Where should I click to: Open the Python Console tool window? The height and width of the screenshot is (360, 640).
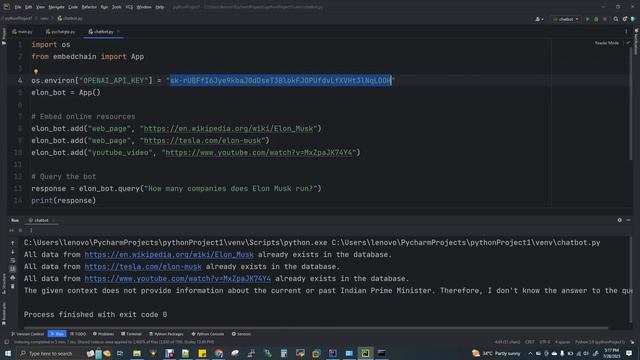(208, 334)
